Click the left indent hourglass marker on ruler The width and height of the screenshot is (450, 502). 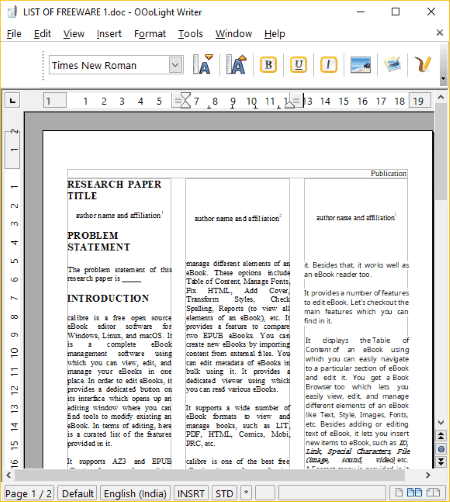click(x=186, y=100)
